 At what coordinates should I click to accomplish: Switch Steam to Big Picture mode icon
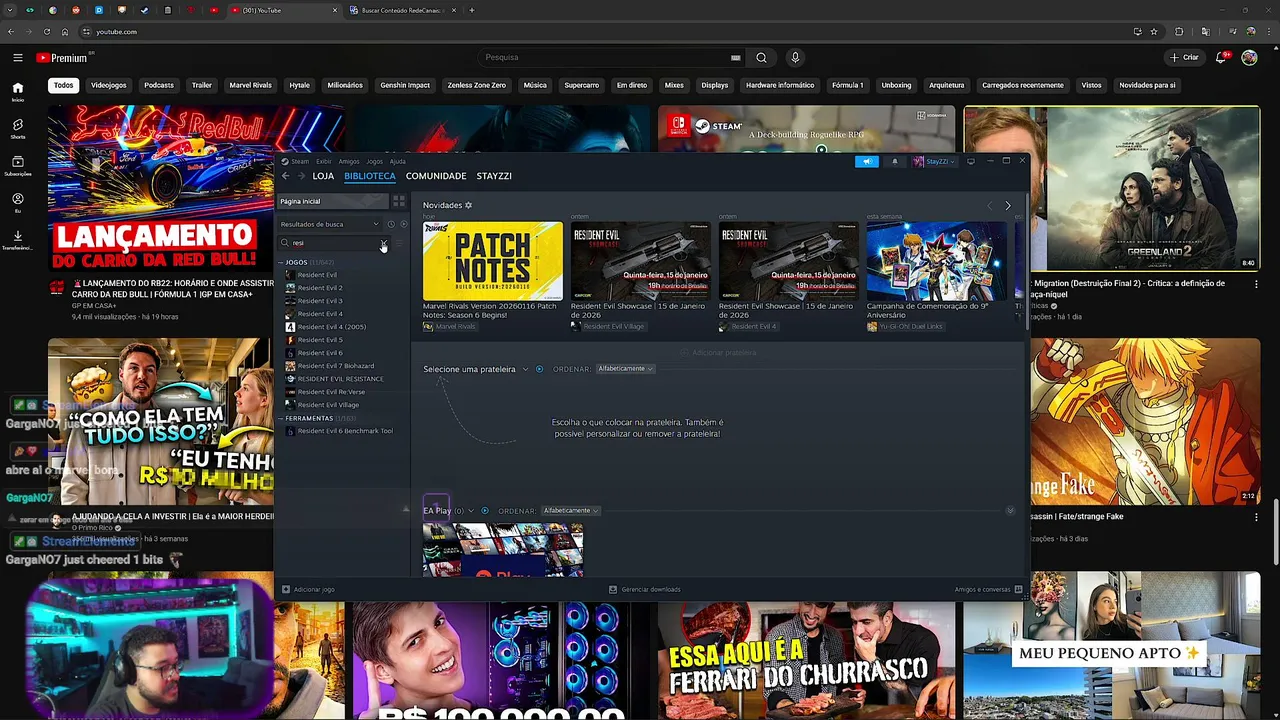click(970, 161)
